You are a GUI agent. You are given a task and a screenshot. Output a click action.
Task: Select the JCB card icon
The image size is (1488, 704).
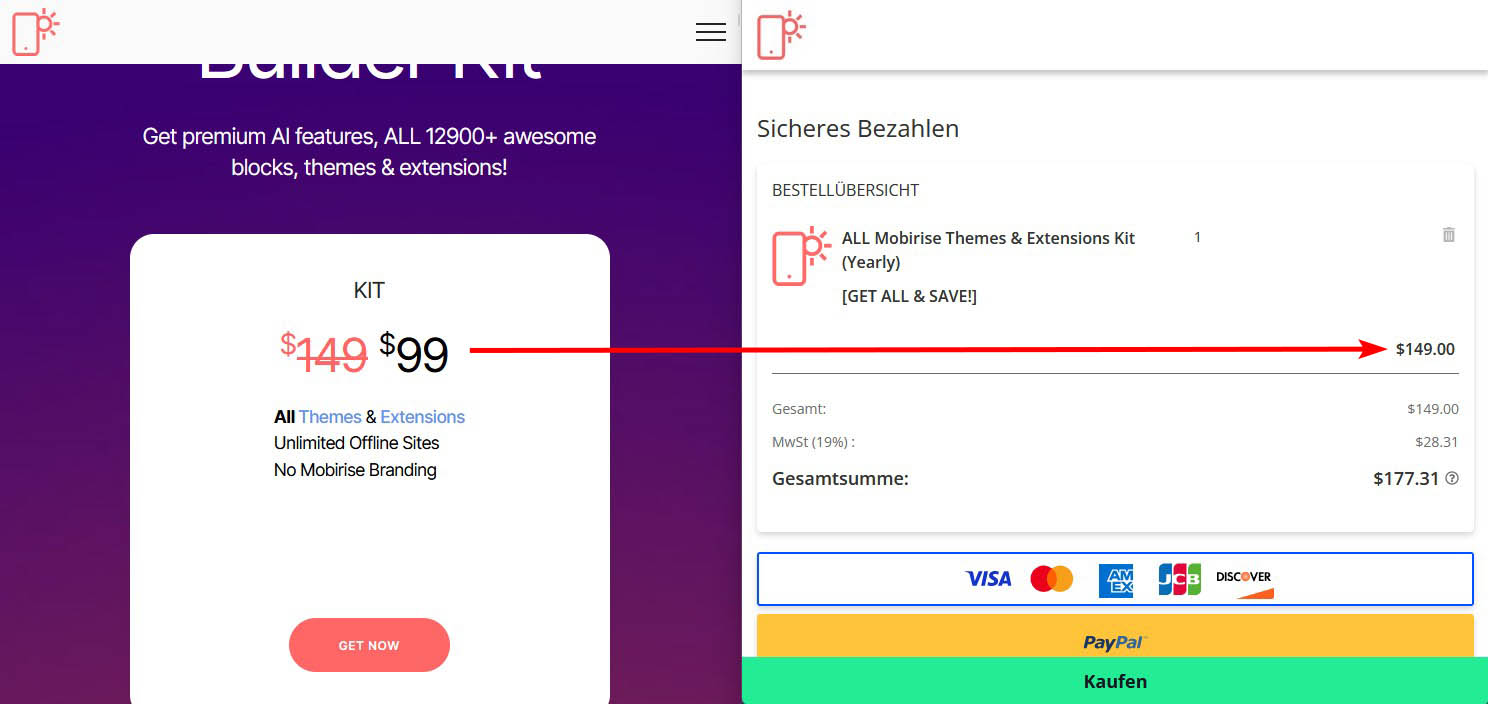[1179, 579]
